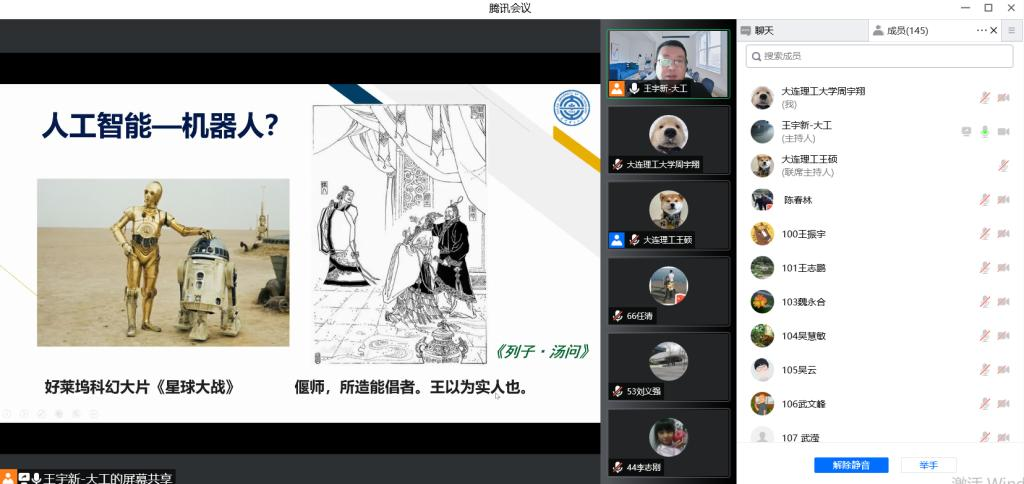Click the 66任涛 participant tile
This screenshot has height=484, width=1024.
669,291
